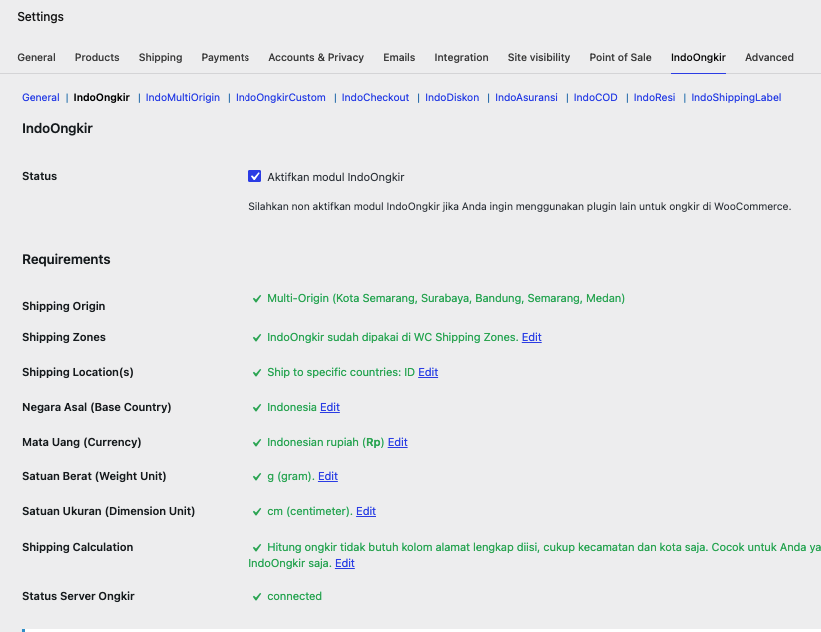The height and width of the screenshot is (632, 821).
Task: Select the IndoOngkir sub-section
Action: (x=102, y=97)
